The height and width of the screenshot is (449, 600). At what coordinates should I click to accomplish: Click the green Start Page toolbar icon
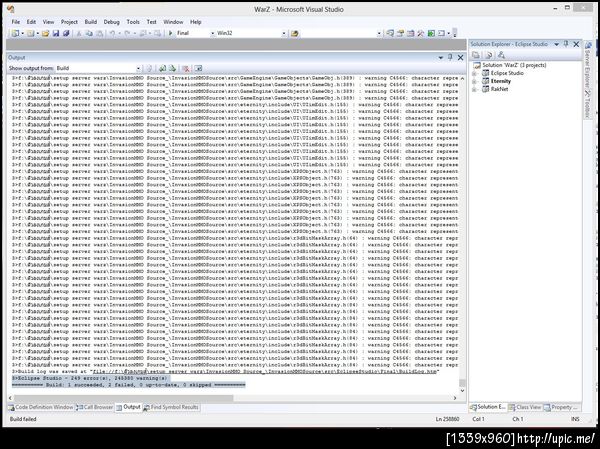(431, 33)
